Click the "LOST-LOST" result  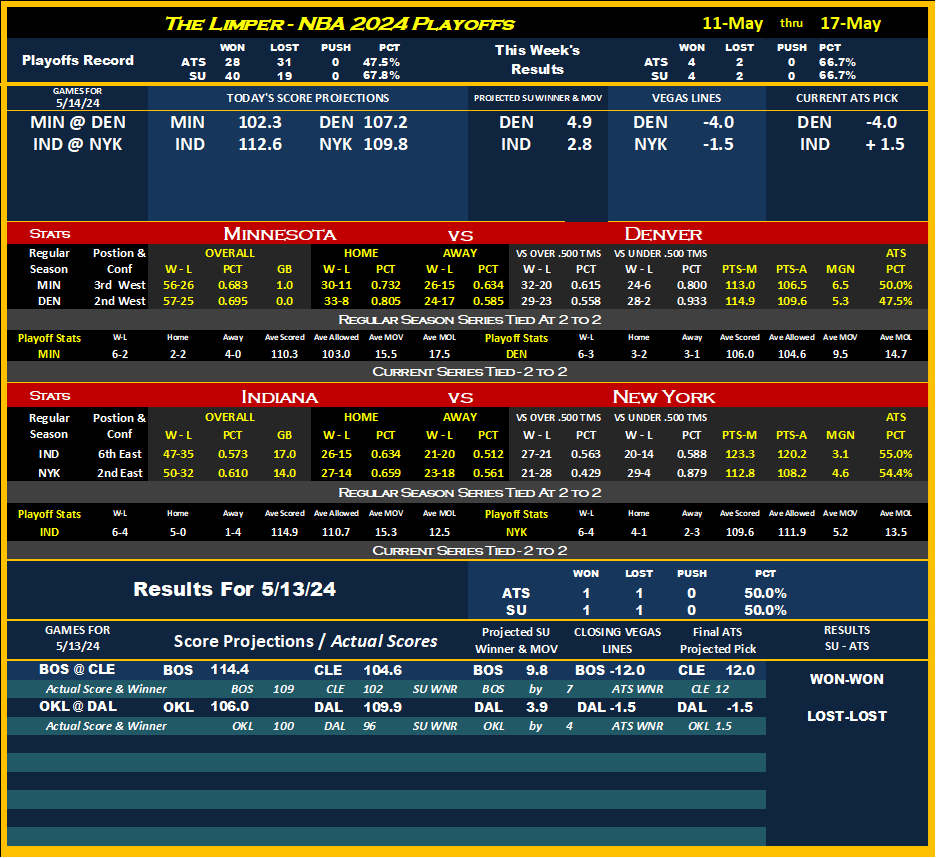click(x=846, y=716)
